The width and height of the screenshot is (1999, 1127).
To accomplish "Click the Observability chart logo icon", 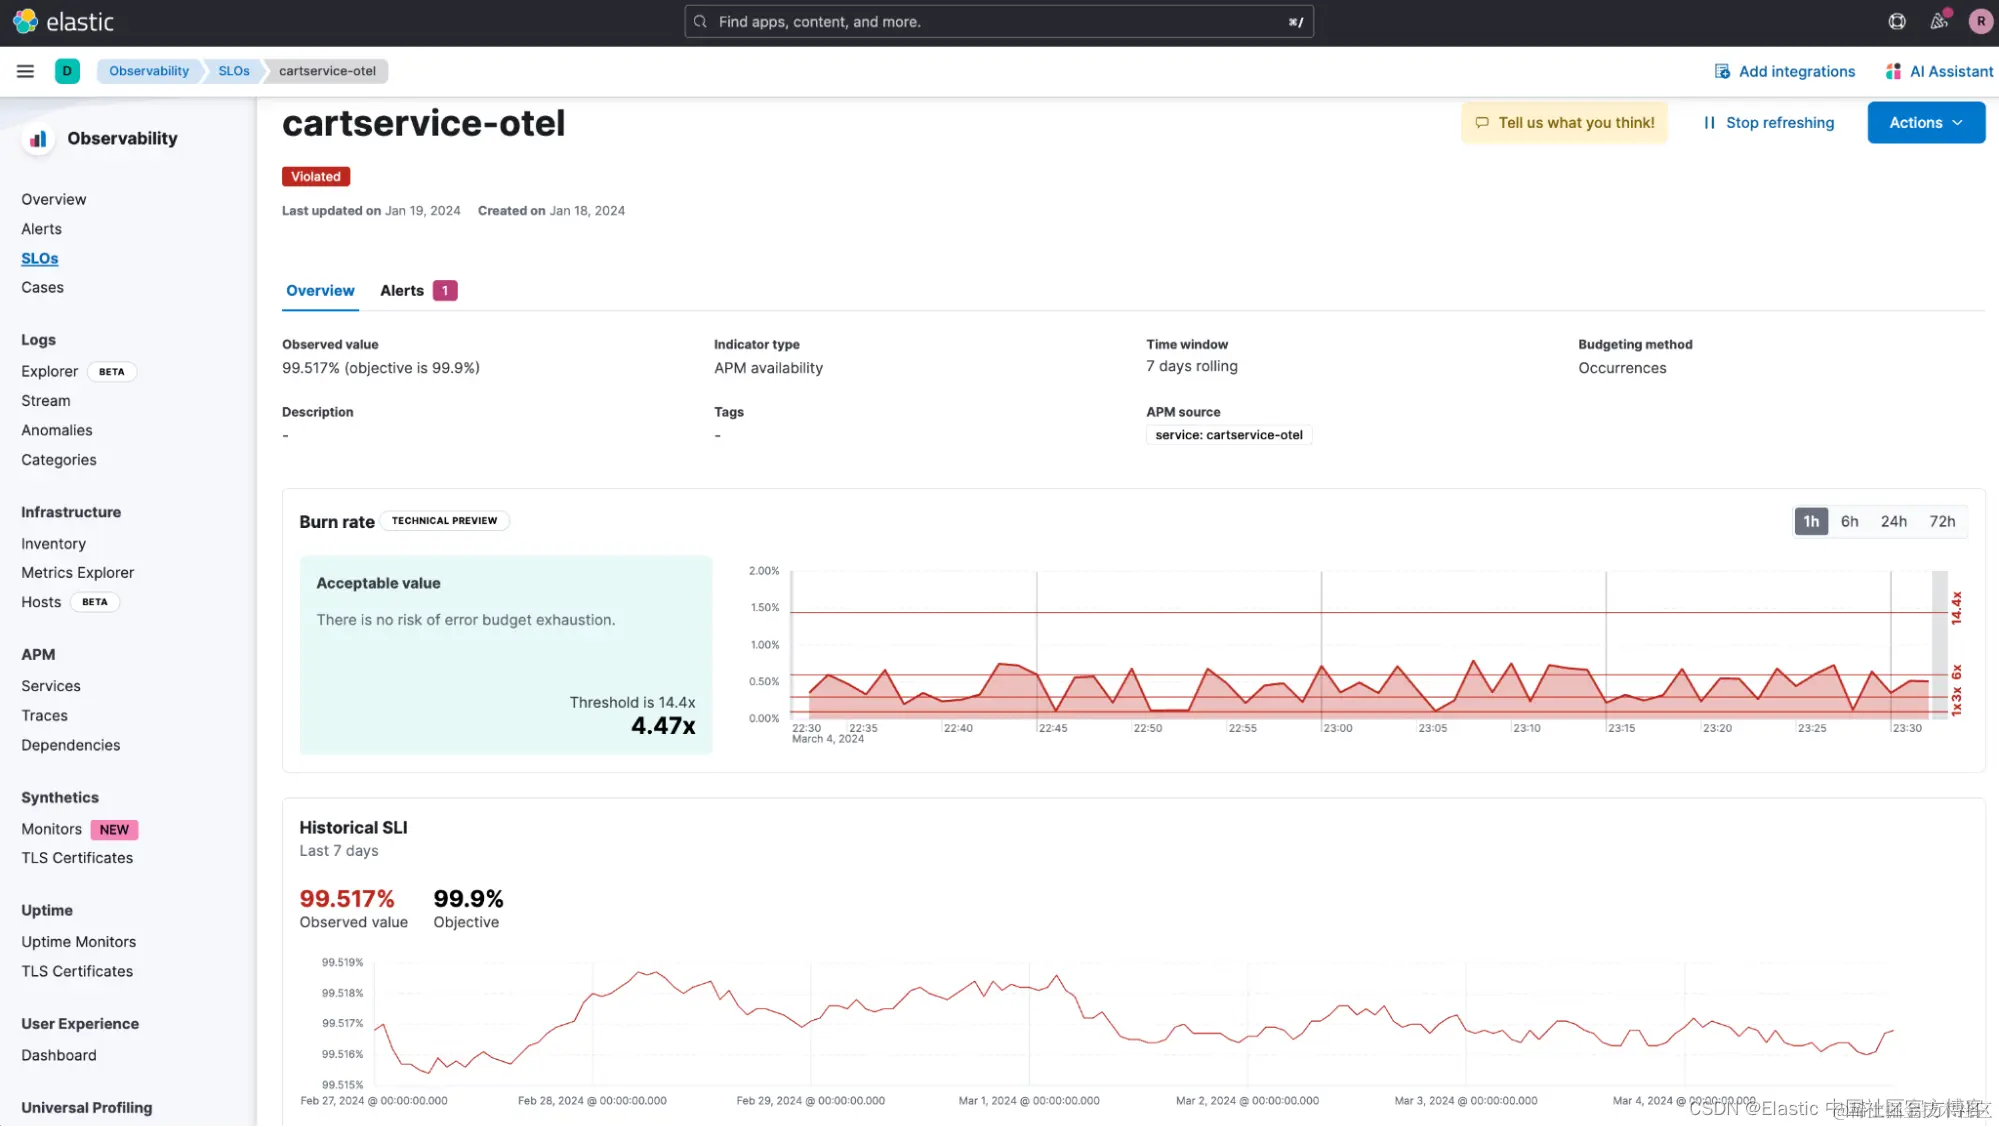I will click(x=38, y=139).
